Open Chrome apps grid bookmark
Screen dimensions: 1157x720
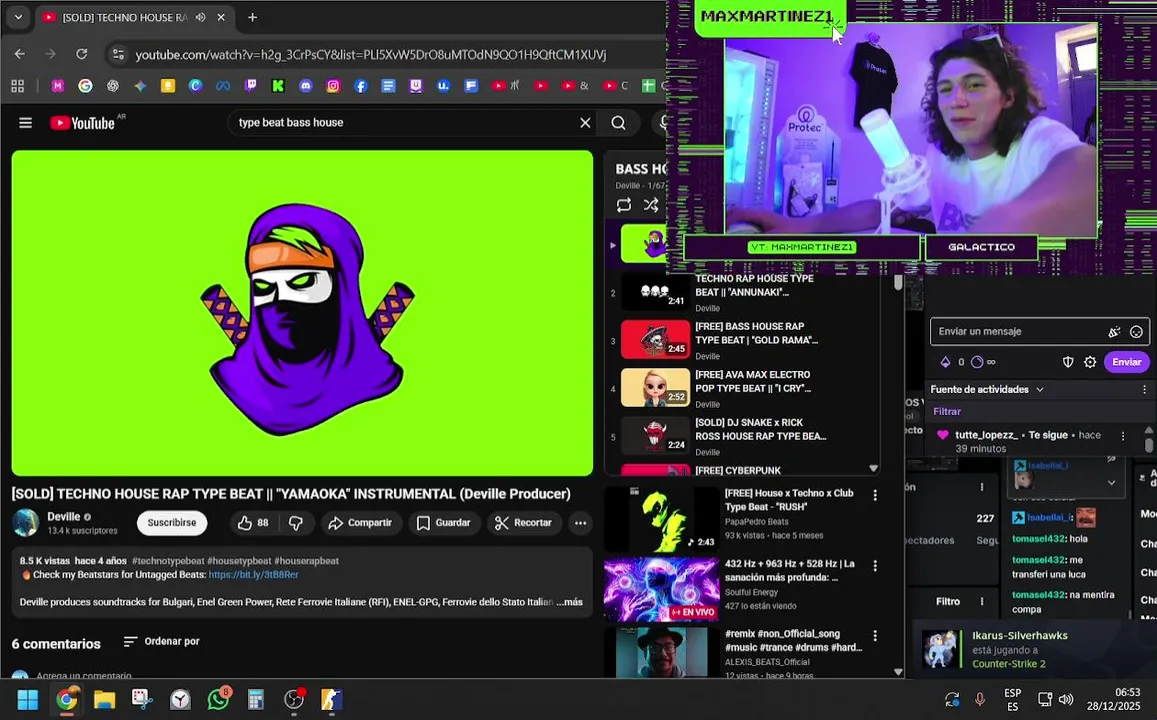(18, 86)
